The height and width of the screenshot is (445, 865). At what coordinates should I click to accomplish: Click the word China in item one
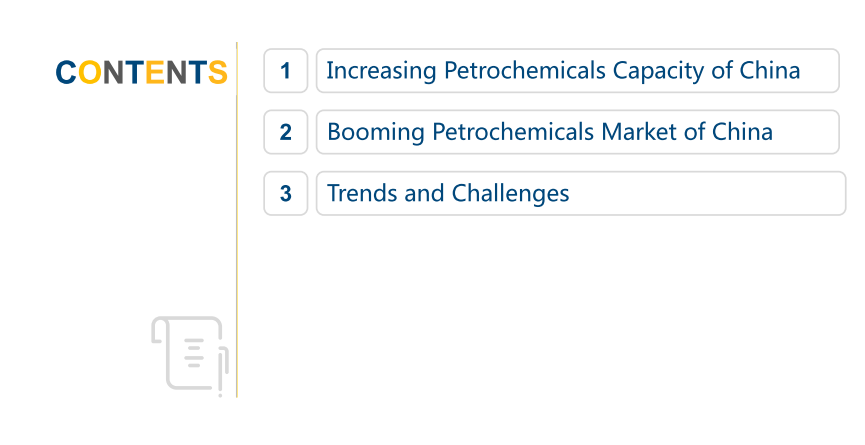tap(770, 71)
